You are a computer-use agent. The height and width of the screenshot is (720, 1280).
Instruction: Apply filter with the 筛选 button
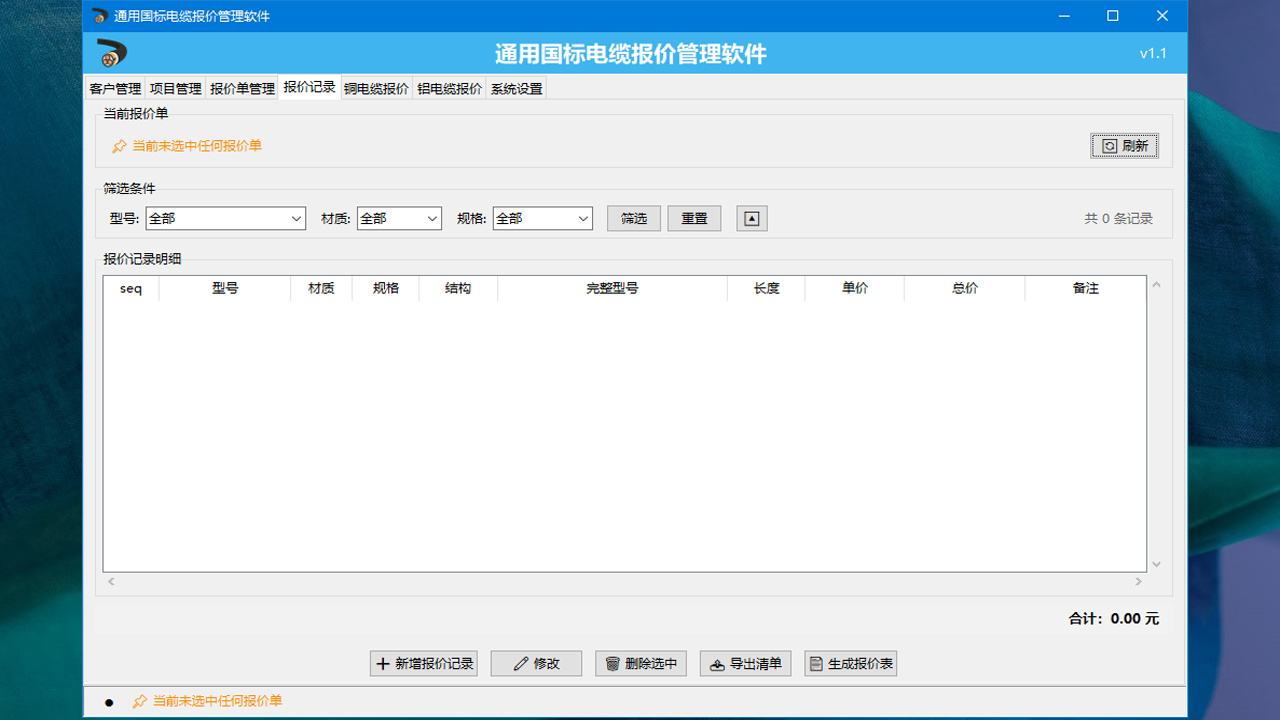click(634, 218)
